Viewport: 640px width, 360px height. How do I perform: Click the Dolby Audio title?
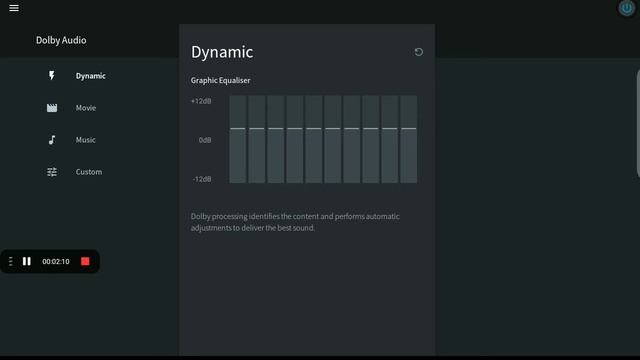click(x=61, y=40)
